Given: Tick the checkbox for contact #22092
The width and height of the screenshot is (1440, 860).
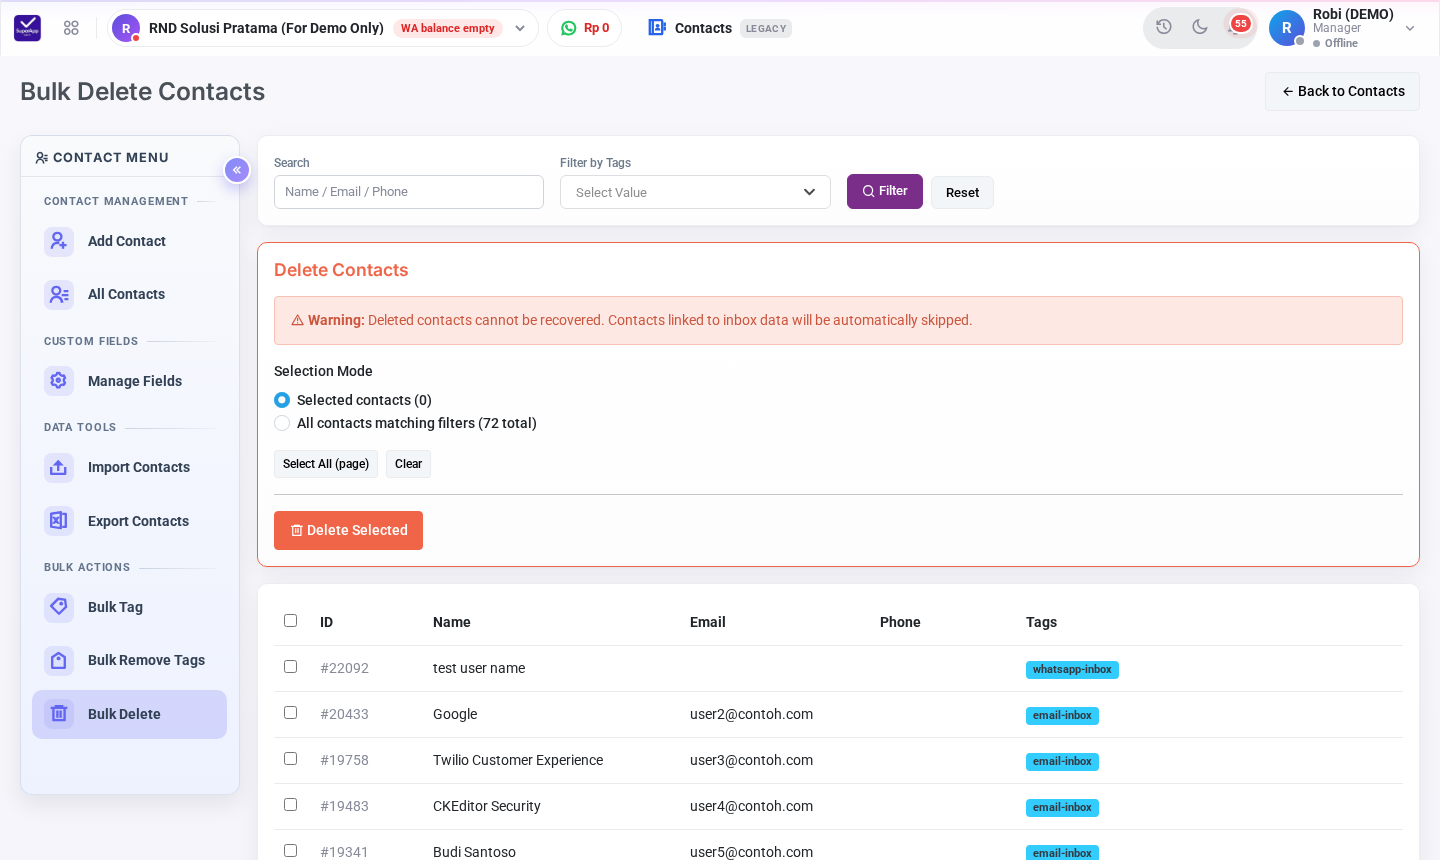Looking at the screenshot, I should pyautogui.click(x=291, y=667).
